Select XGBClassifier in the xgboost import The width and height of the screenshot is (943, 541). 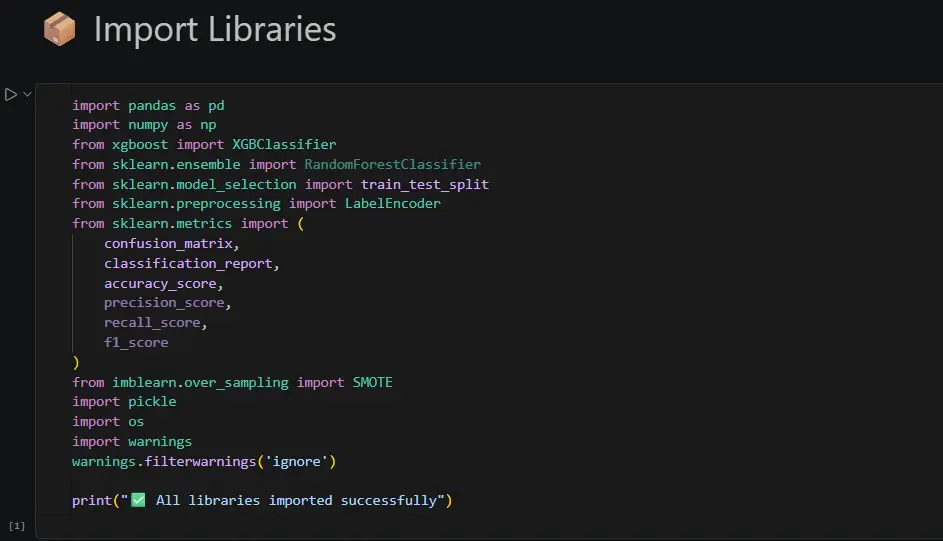[284, 144]
